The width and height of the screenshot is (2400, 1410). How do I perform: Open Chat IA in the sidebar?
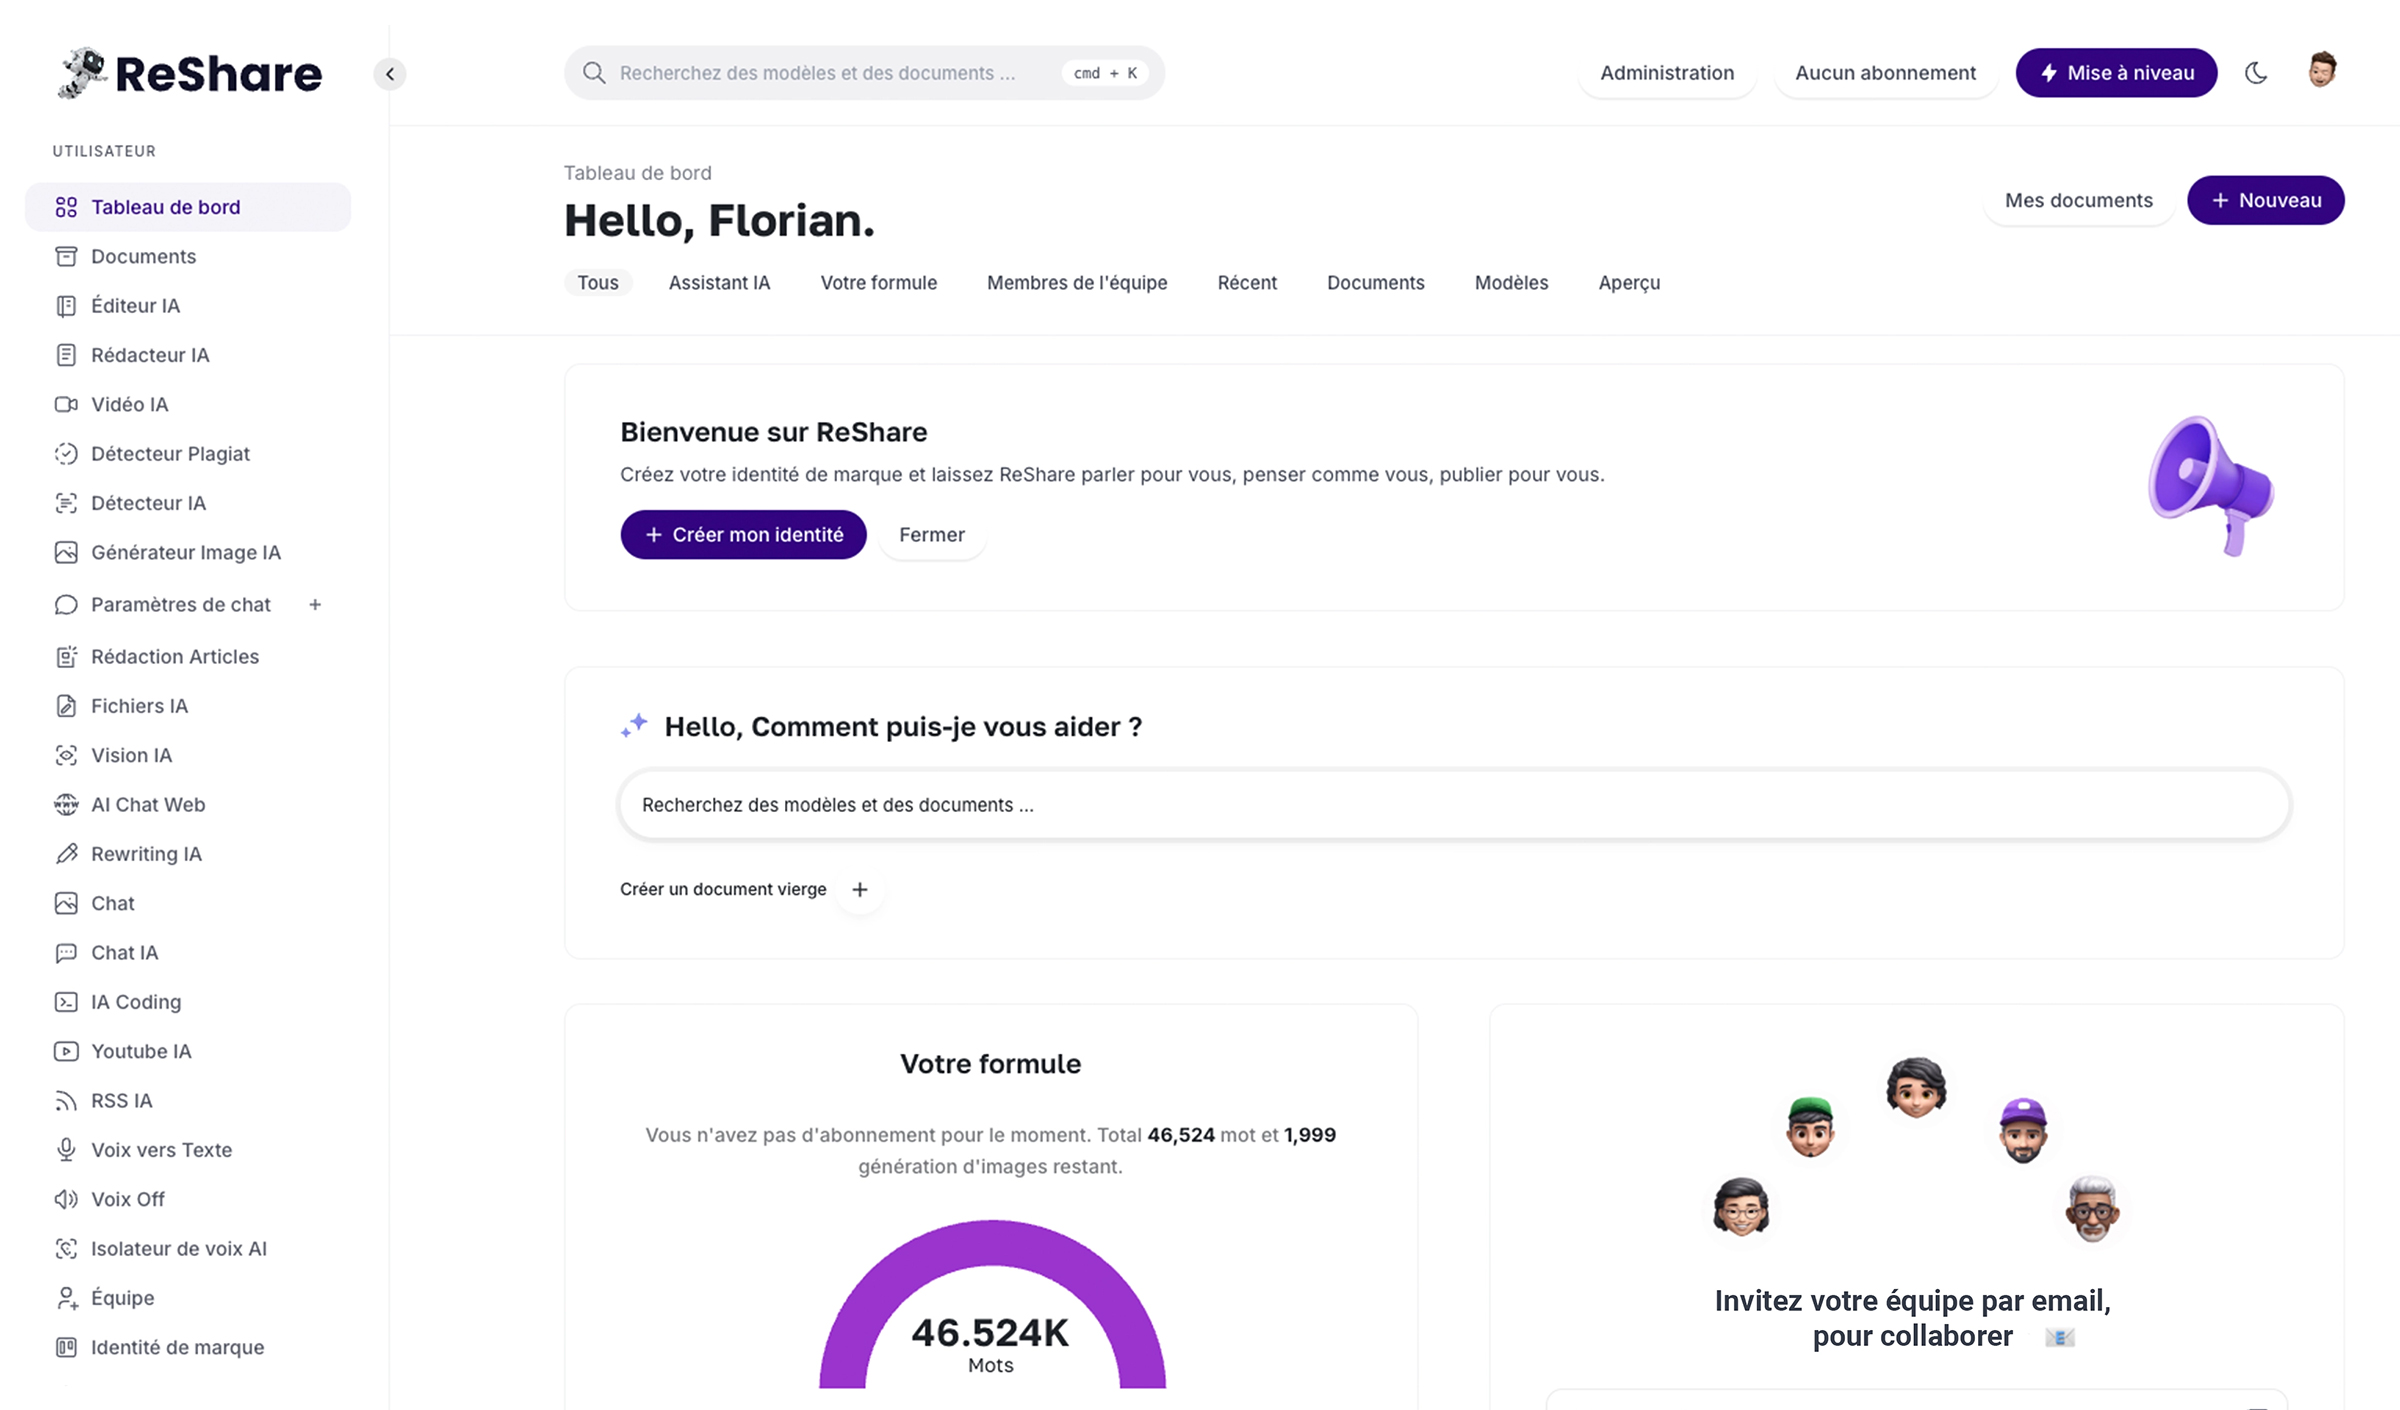(188, 952)
